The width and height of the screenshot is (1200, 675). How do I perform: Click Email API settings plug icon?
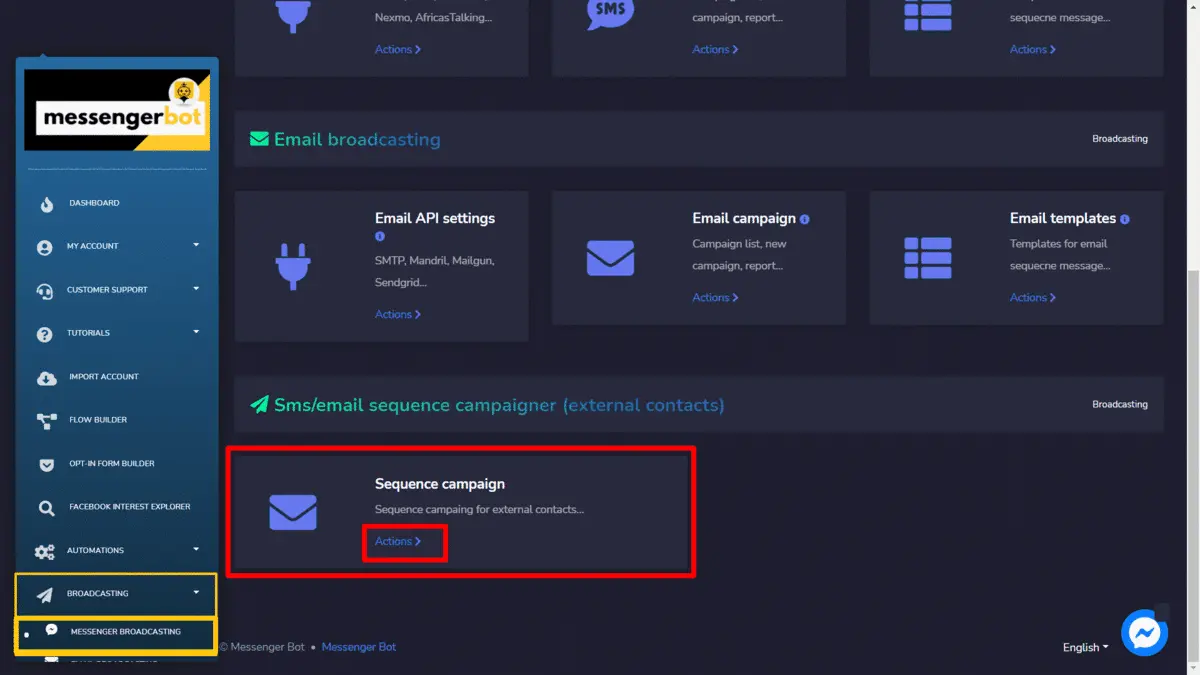[293, 267]
